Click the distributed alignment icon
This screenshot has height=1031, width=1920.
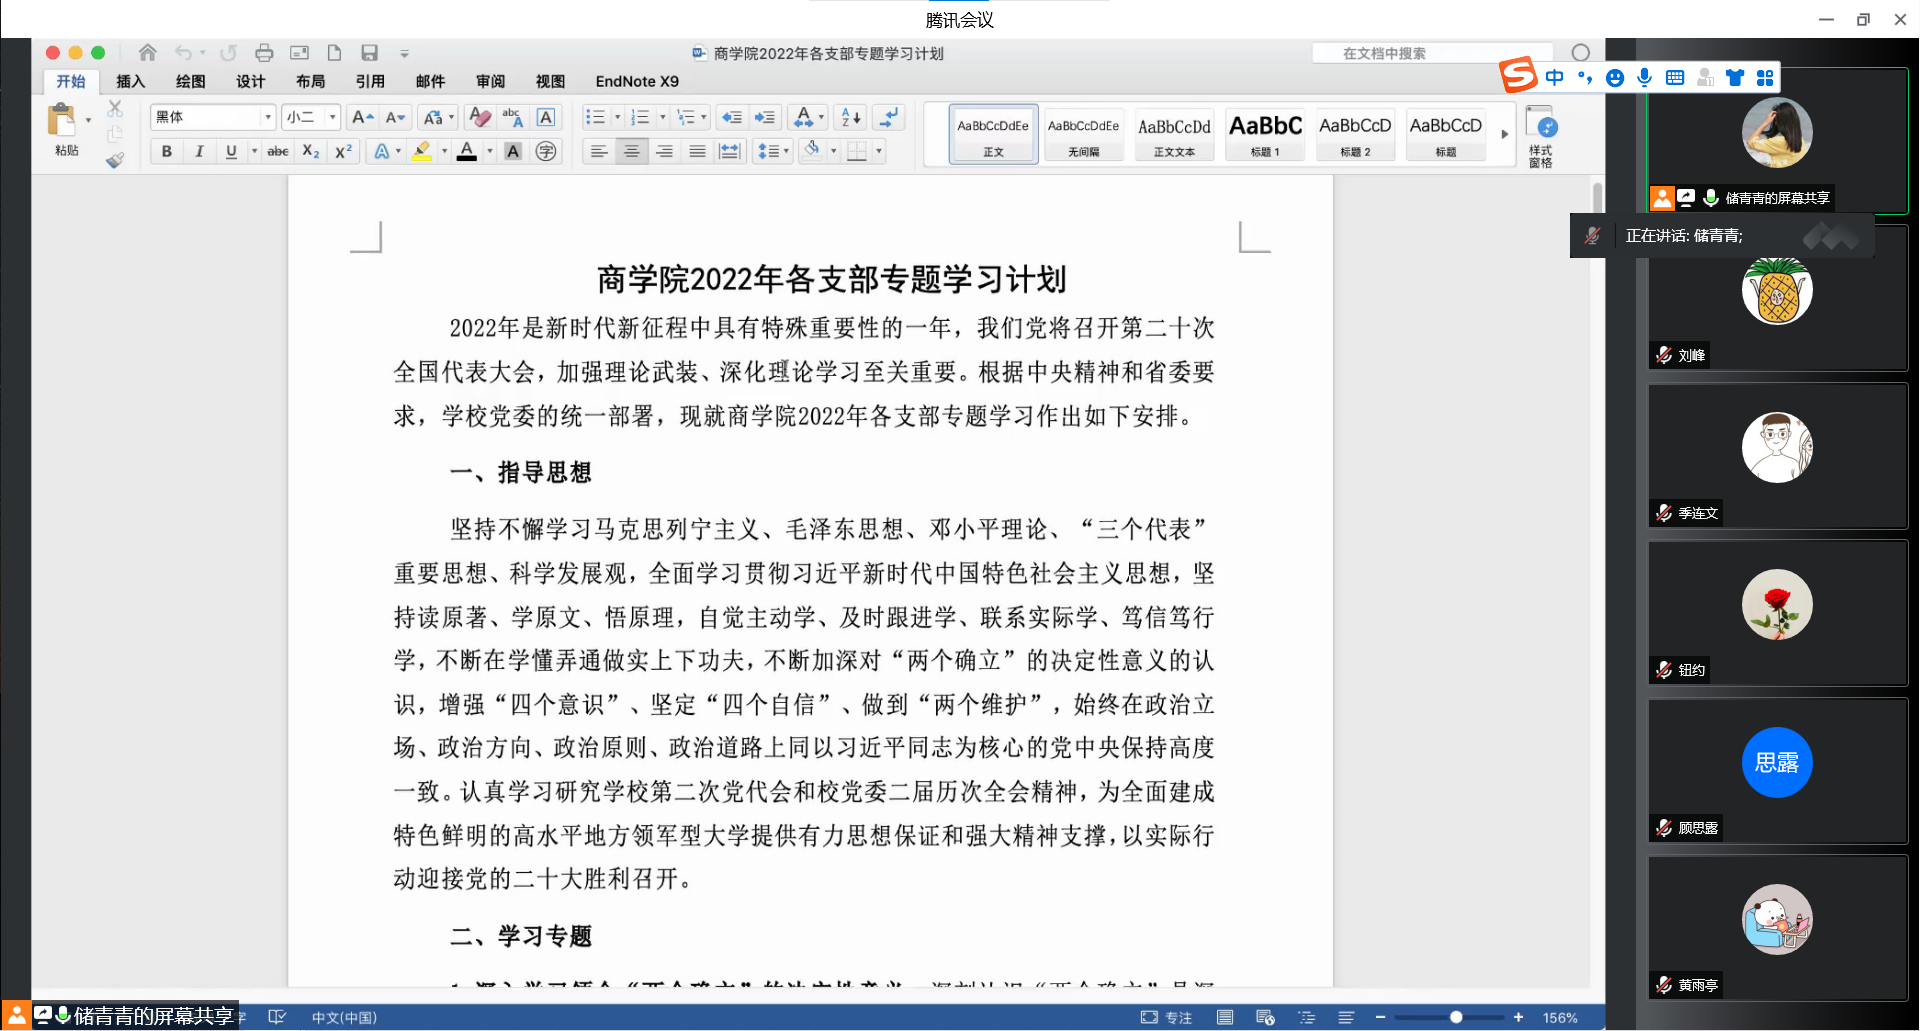(730, 151)
